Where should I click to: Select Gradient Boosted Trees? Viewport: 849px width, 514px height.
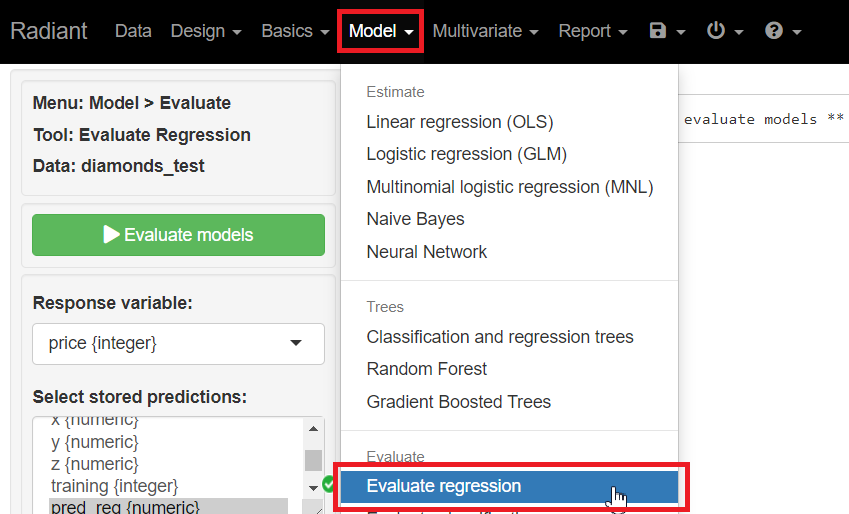(x=459, y=402)
